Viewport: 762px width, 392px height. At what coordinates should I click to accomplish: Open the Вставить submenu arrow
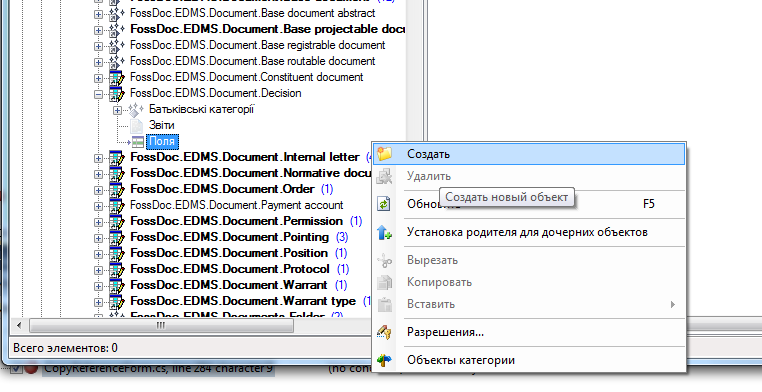pos(673,305)
